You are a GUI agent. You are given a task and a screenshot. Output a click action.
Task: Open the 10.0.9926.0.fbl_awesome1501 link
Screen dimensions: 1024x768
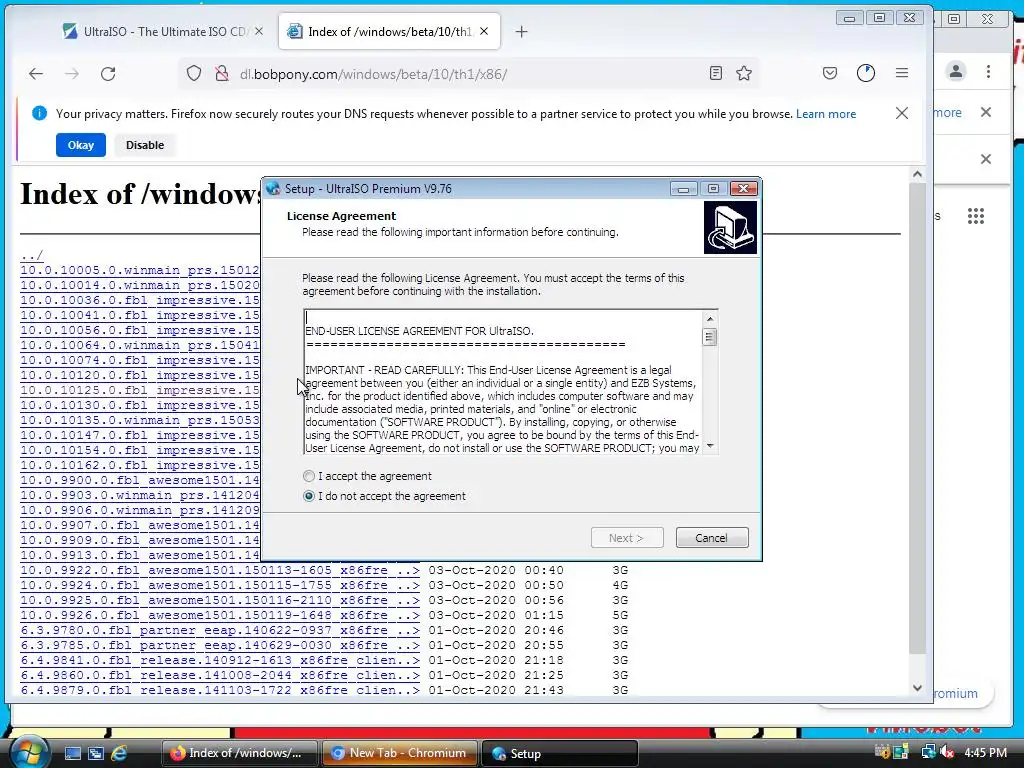(220, 615)
